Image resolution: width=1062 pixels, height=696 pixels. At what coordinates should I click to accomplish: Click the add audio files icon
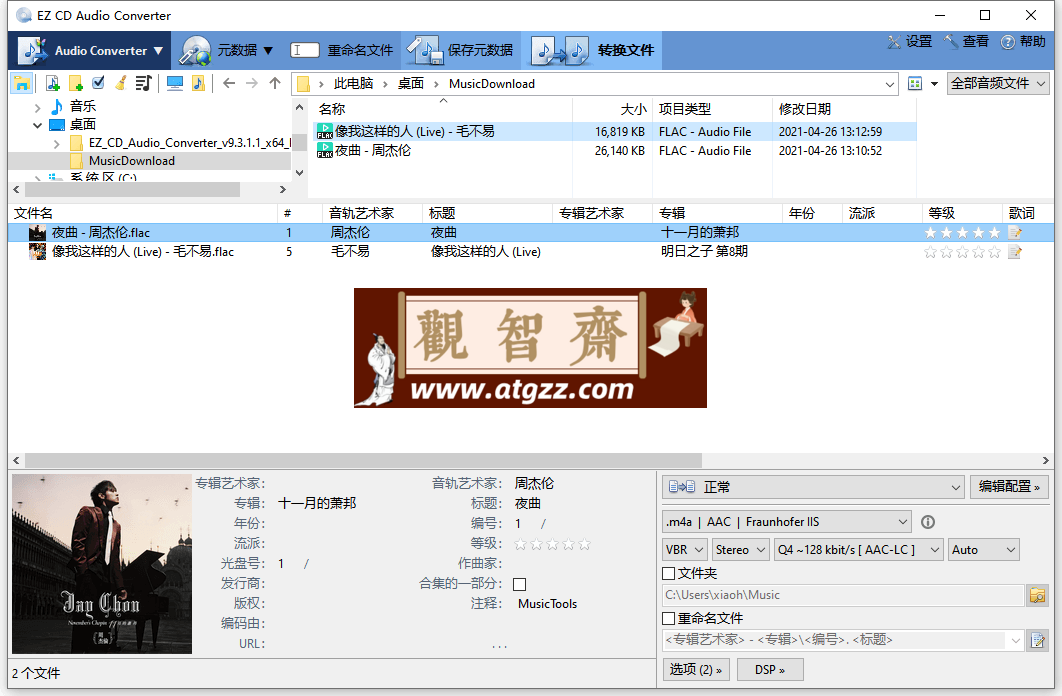pyautogui.click(x=53, y=83)
